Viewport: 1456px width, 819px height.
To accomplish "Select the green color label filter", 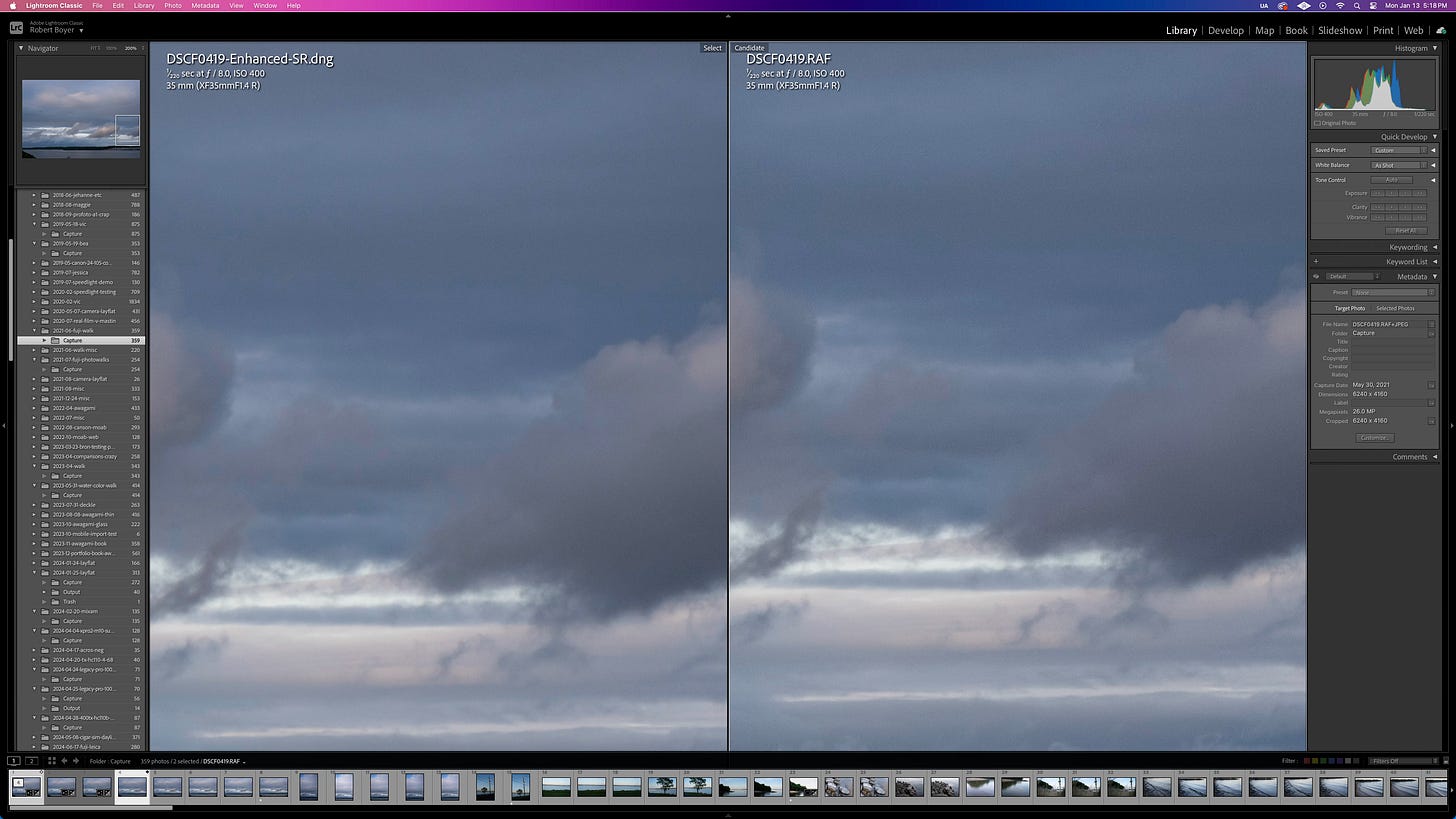I will click(1323, 760).
